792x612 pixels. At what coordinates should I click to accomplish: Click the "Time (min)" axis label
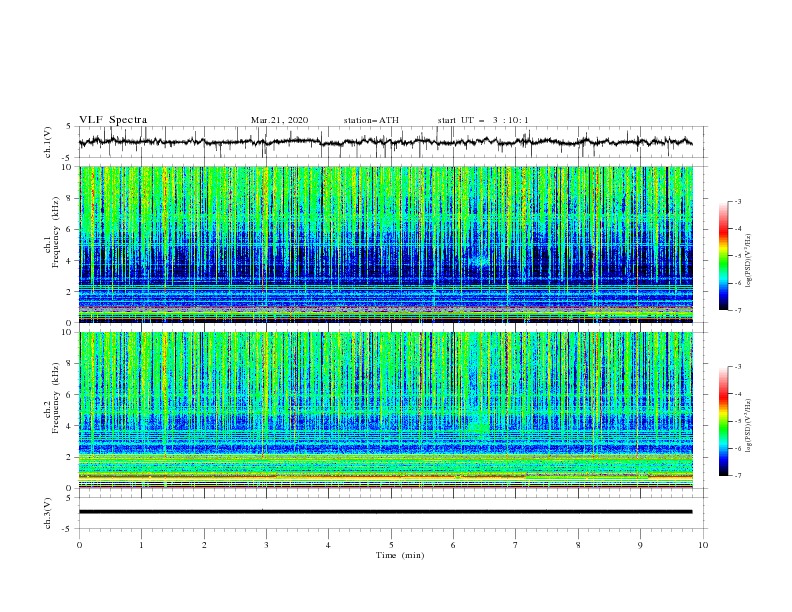[400, 555]
